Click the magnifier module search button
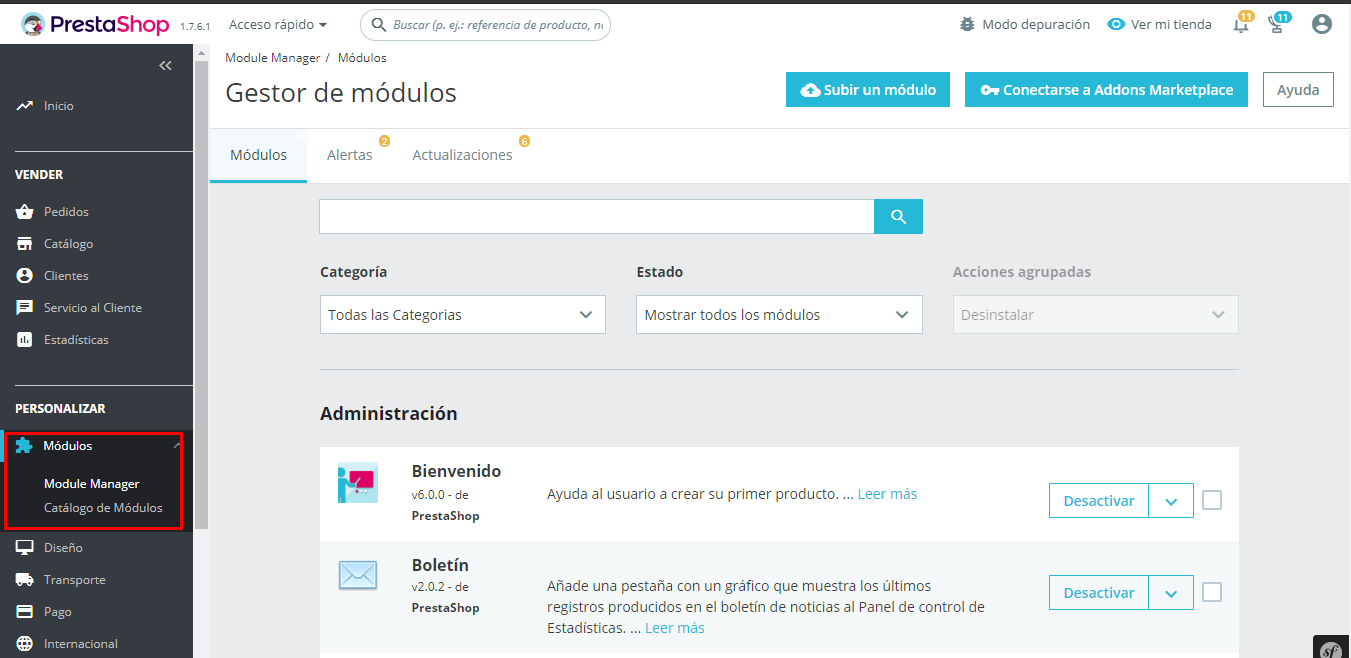Viewport: 1351px width, 658px height. click(898, 217)
